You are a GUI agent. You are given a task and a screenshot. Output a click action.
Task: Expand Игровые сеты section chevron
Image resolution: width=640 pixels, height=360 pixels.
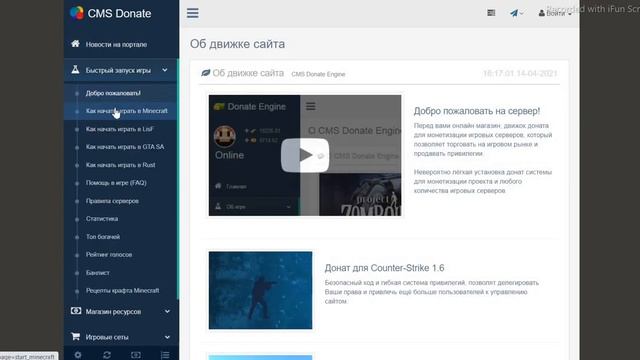(167, 337)
